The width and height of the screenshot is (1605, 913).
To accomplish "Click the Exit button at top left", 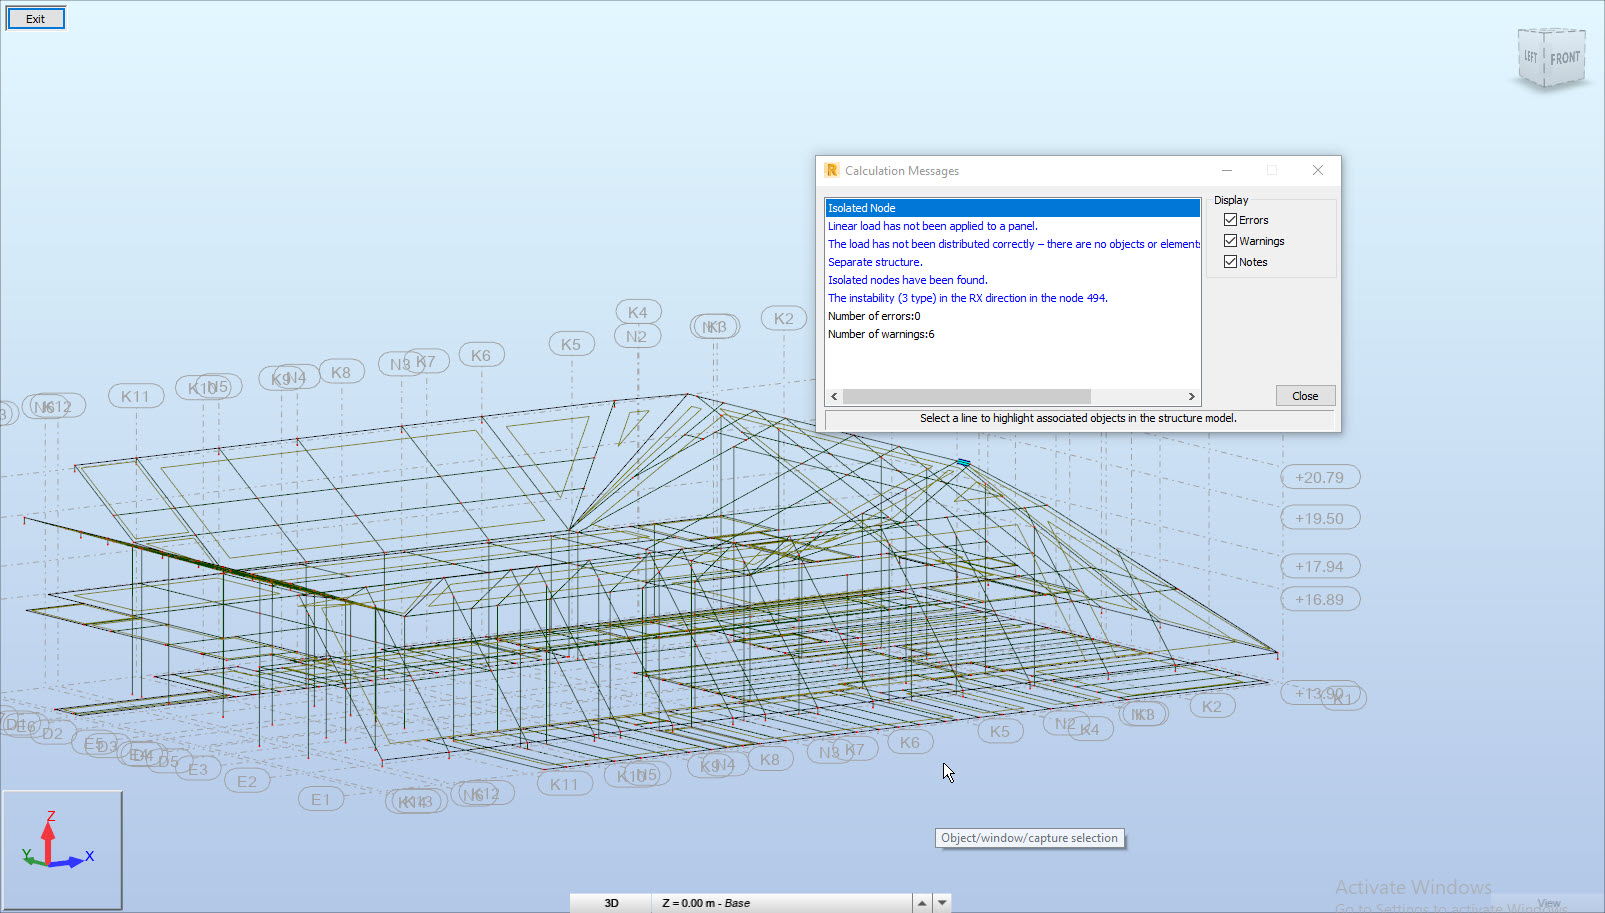I will pos(35,17).
